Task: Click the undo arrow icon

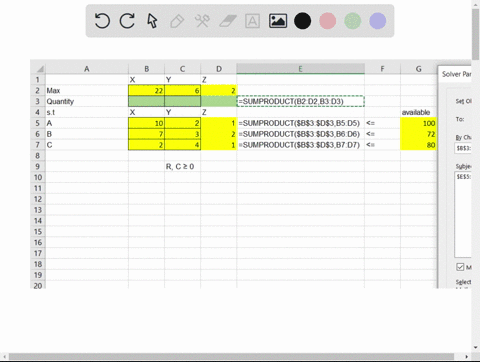Action: click(102, 21)
